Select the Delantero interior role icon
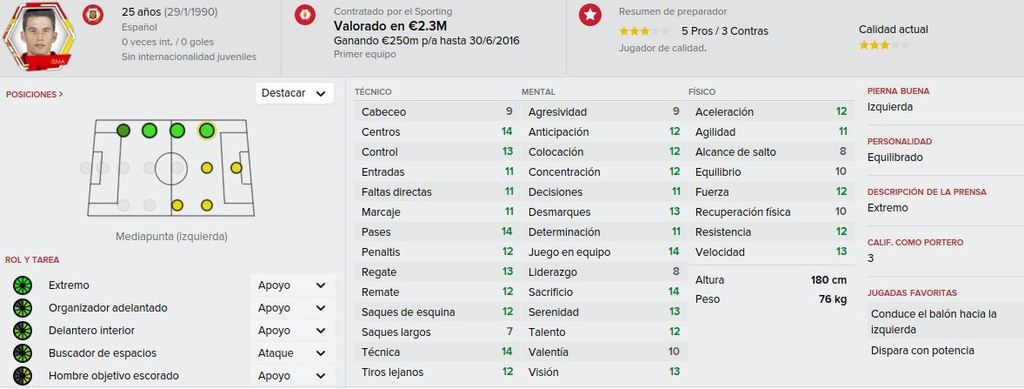The width and height of the screenshot is (1024, 389). 22,330
